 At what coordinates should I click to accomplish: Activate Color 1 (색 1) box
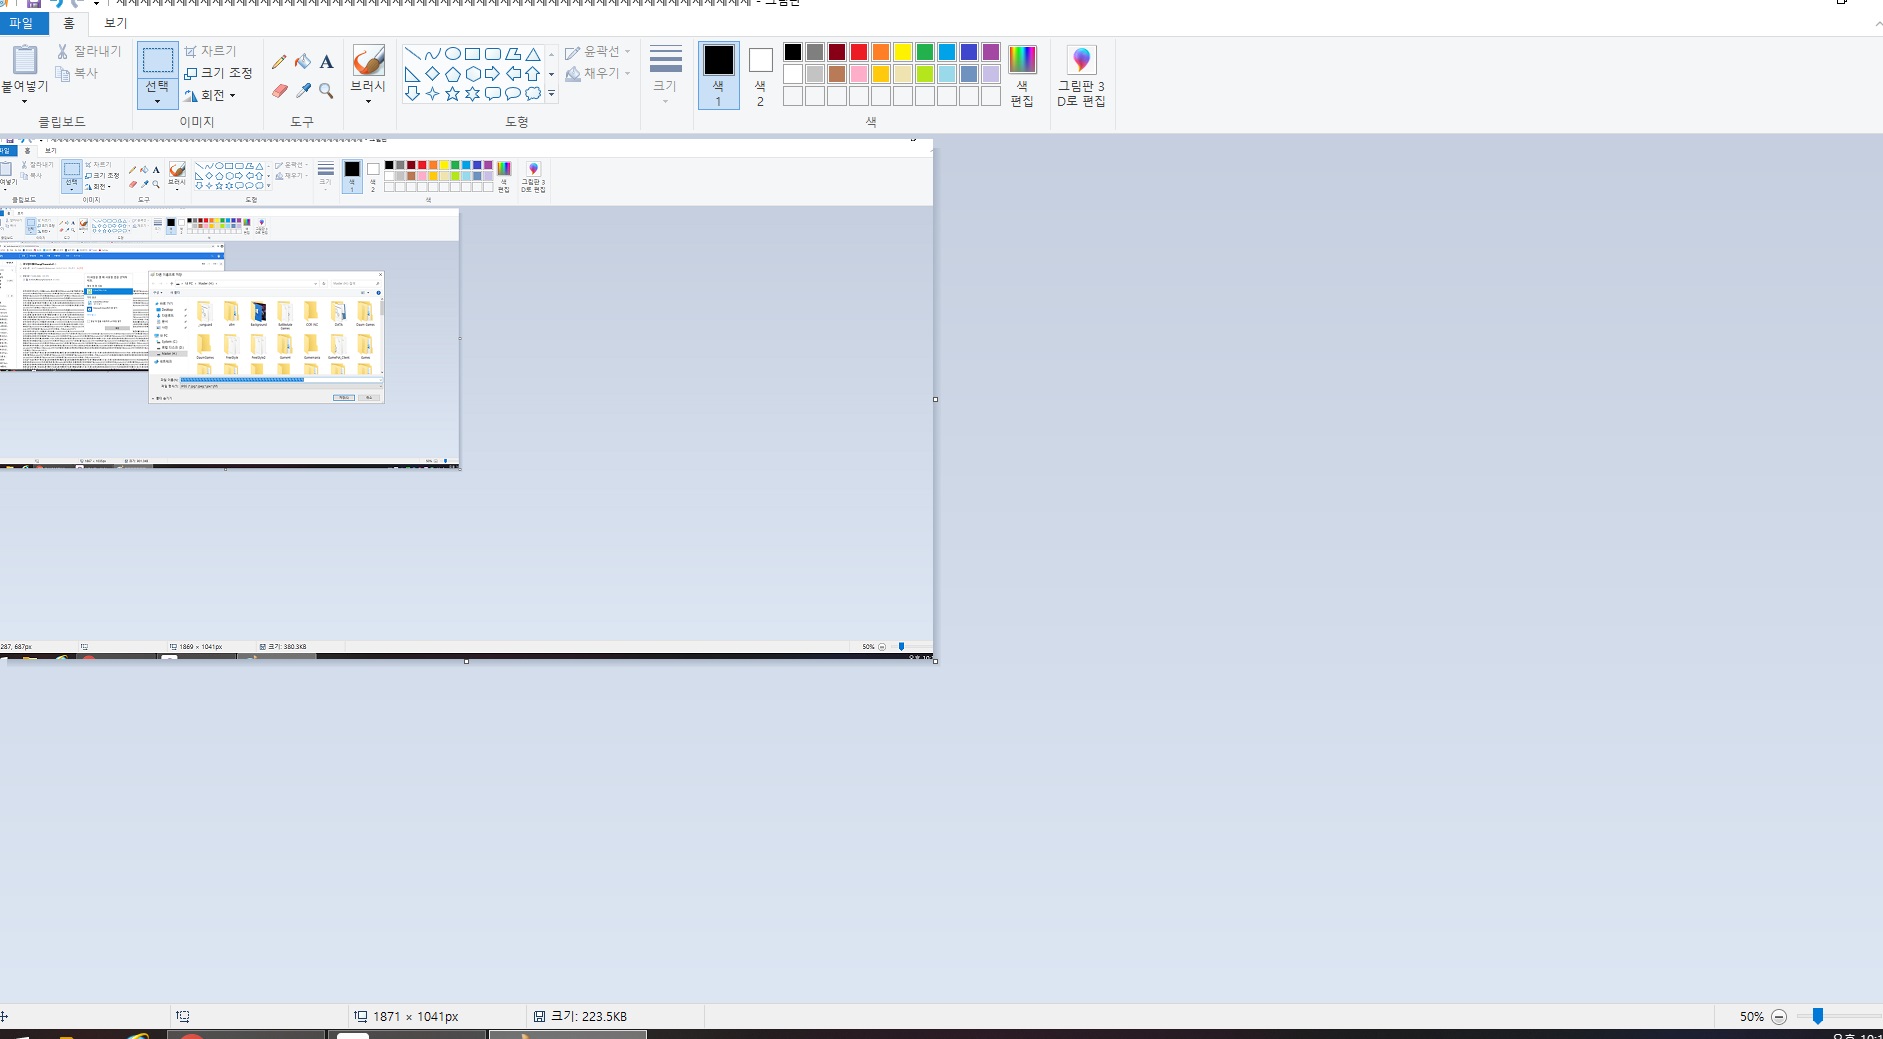(718, 75)
